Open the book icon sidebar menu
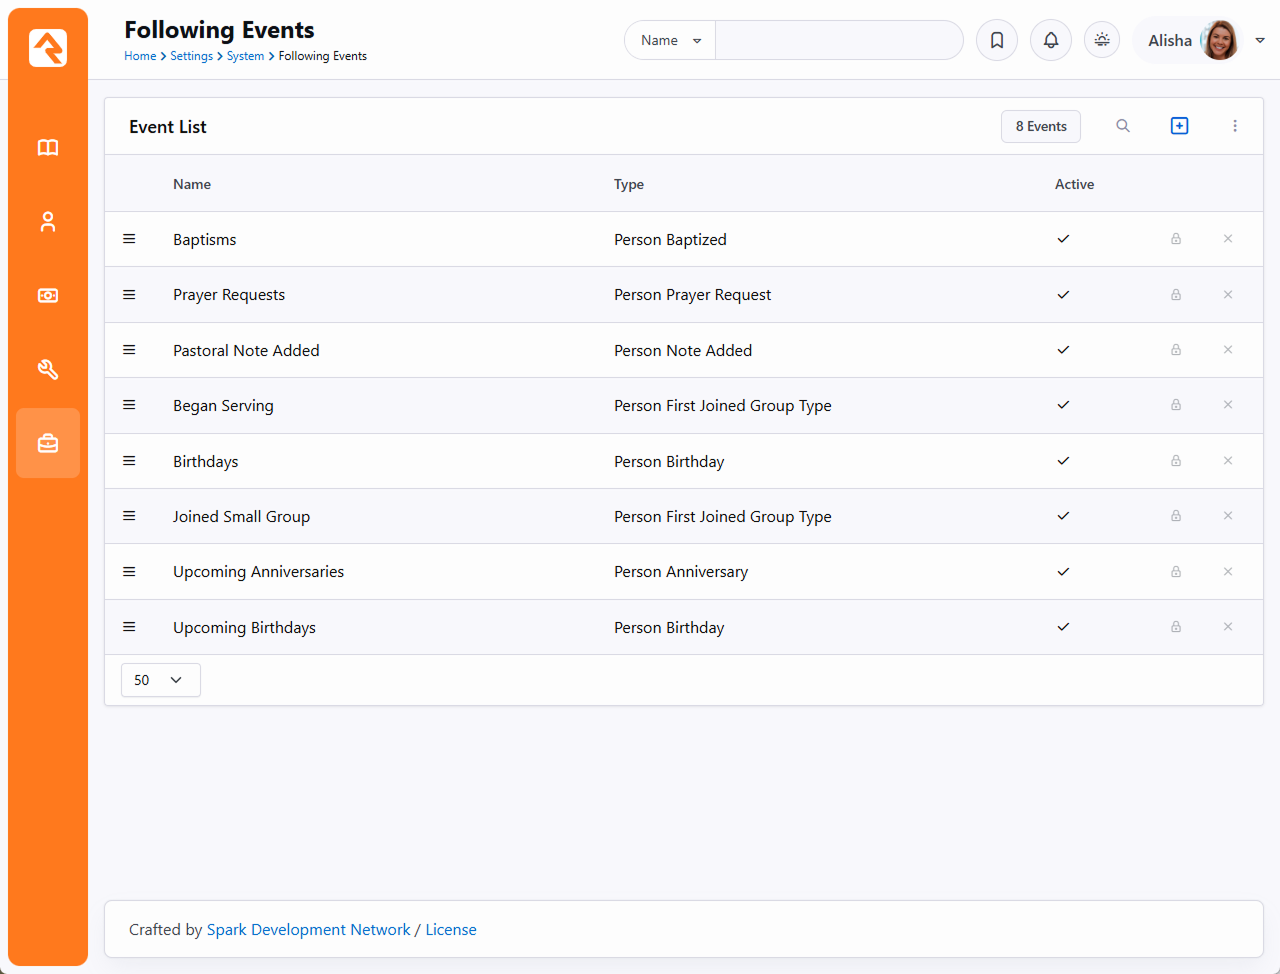This screenshot has width=1280, height=974. [x=48, y=148]
